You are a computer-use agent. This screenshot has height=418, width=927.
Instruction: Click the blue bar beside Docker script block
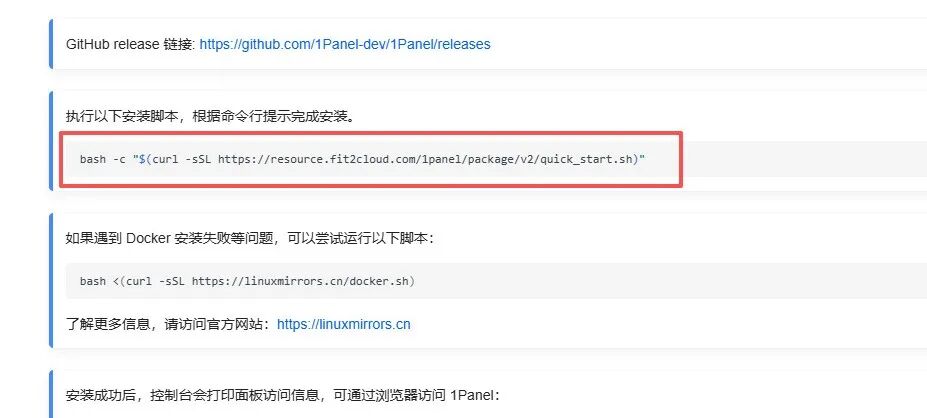click(51, 280)
